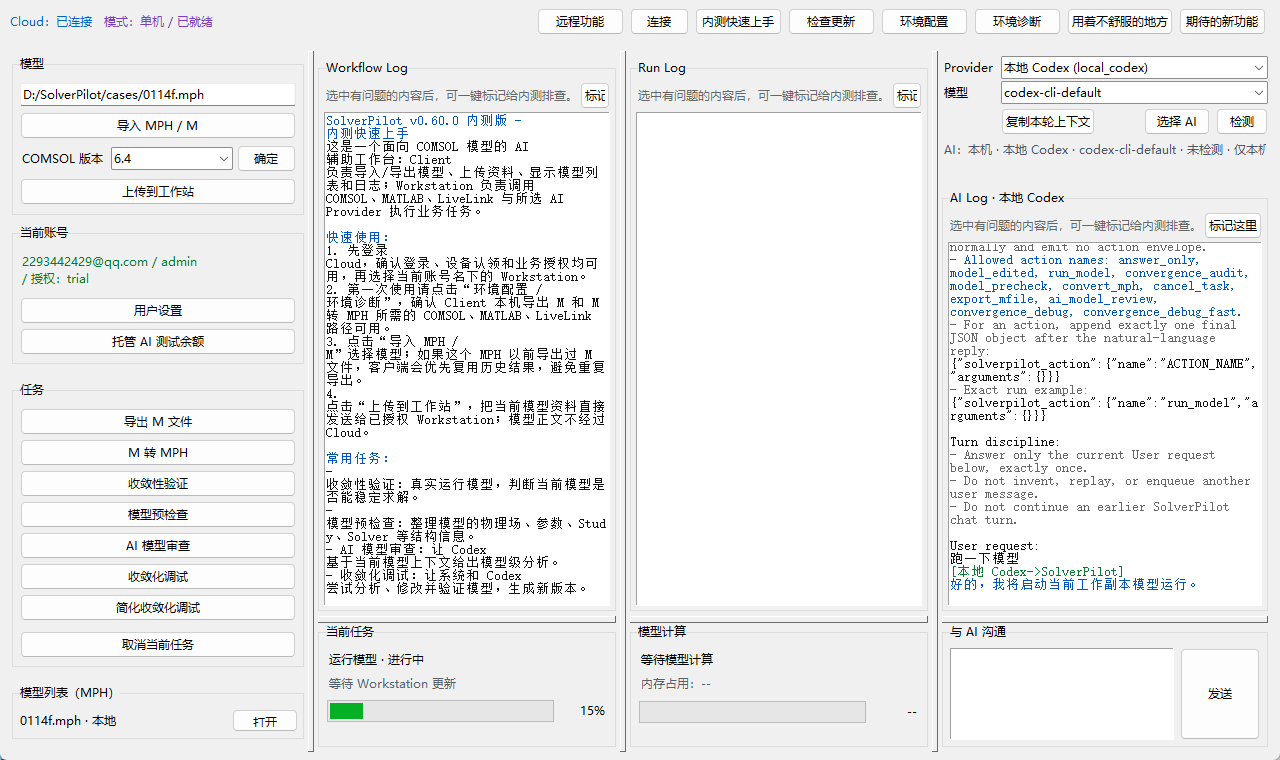The height and width of the screenshot is (760, 1280).
Task: Click the 检测 button
Action: (1242, 122)
